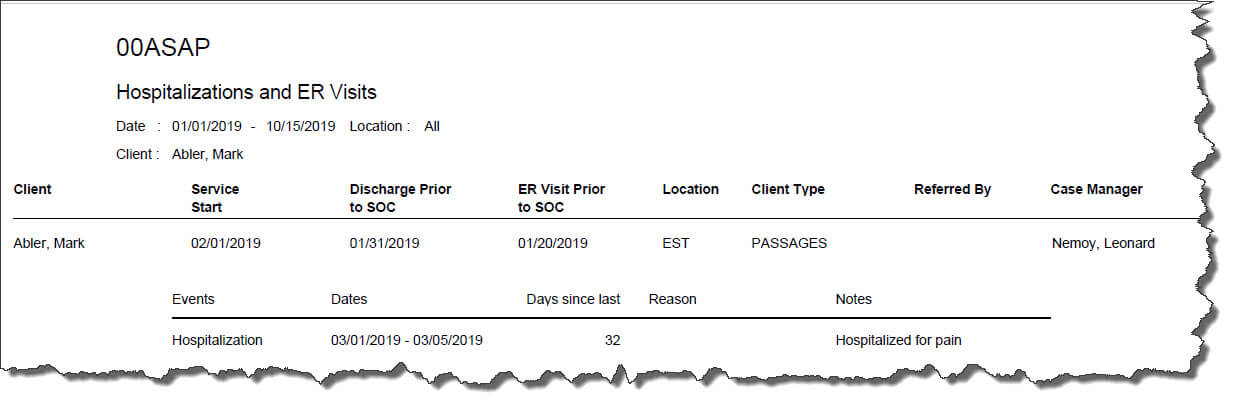1237x407 pixels.
Task: Click the Client column header
Action: click(x=32, y=189)
